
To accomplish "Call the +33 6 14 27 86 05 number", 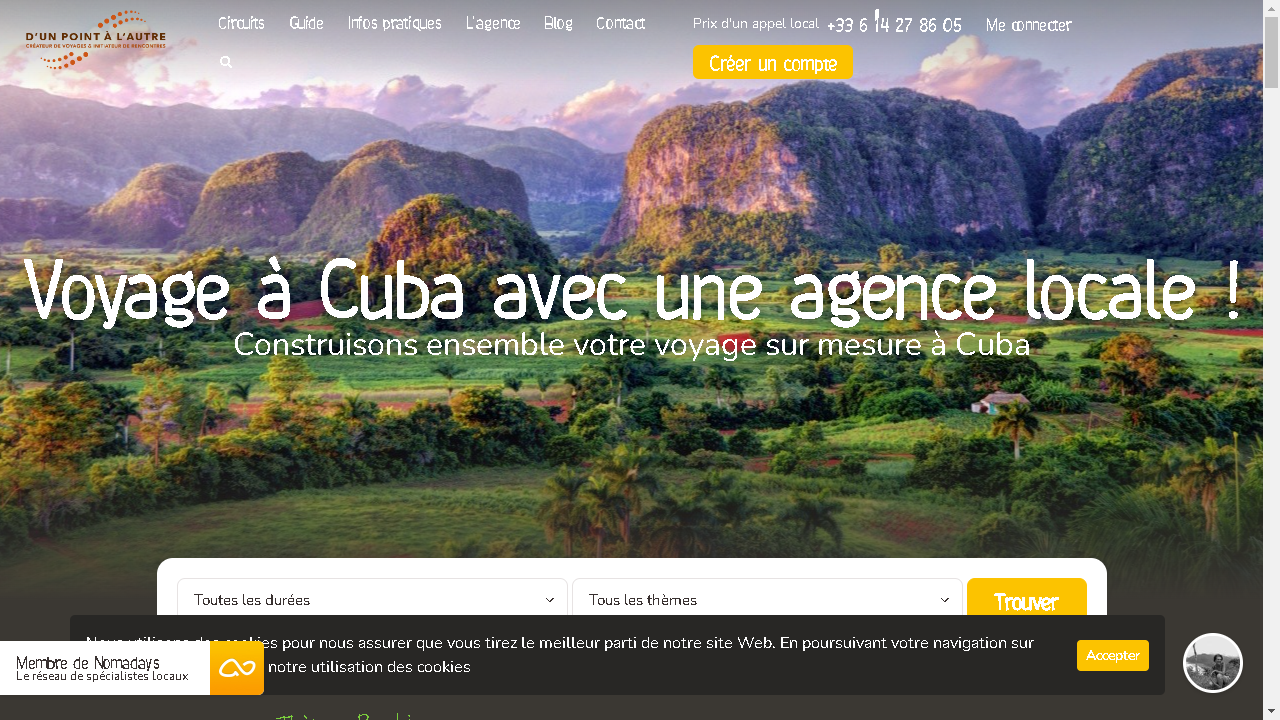I will click(894, 25).
